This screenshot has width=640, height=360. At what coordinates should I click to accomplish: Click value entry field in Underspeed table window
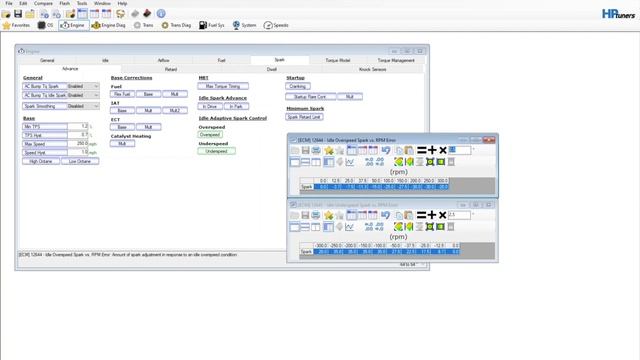click(x=460, y=215)
